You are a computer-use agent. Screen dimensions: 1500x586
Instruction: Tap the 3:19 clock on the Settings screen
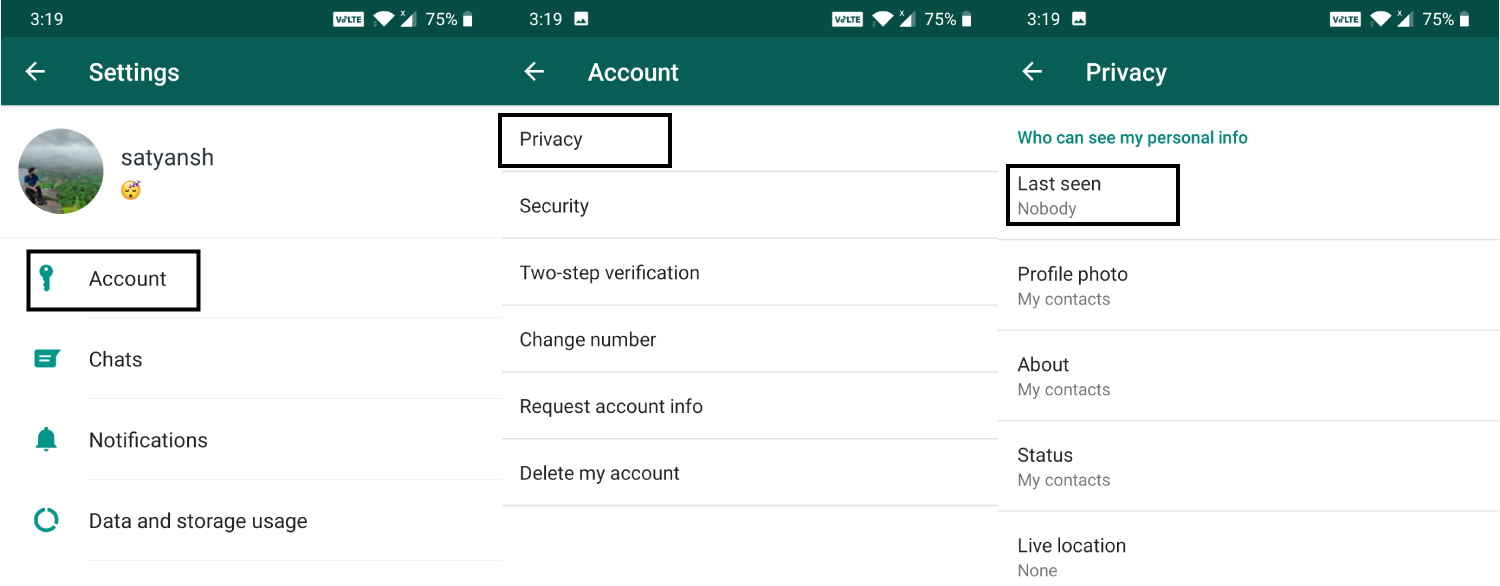click(x=46, y=19)
